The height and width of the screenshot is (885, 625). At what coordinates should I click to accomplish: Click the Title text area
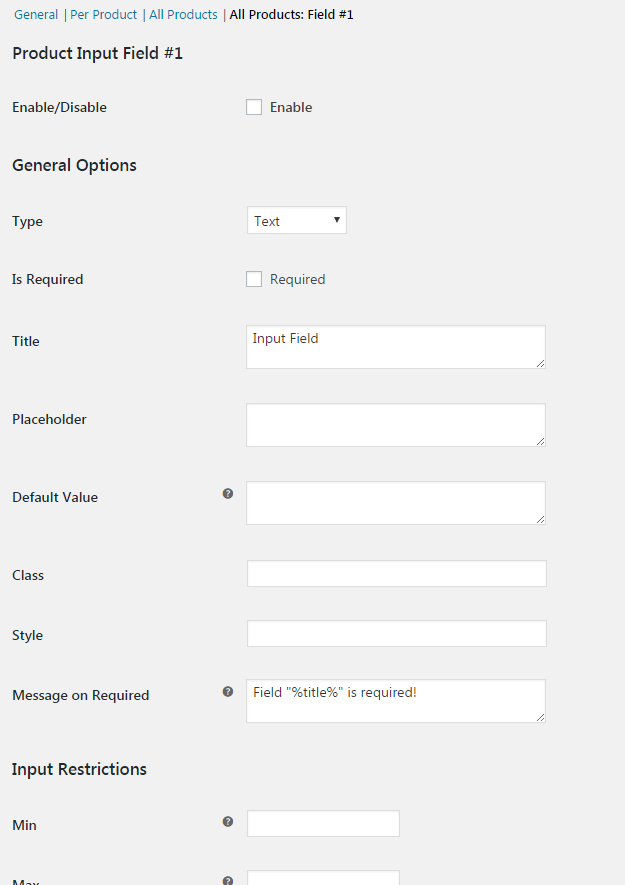pos(395,347)
